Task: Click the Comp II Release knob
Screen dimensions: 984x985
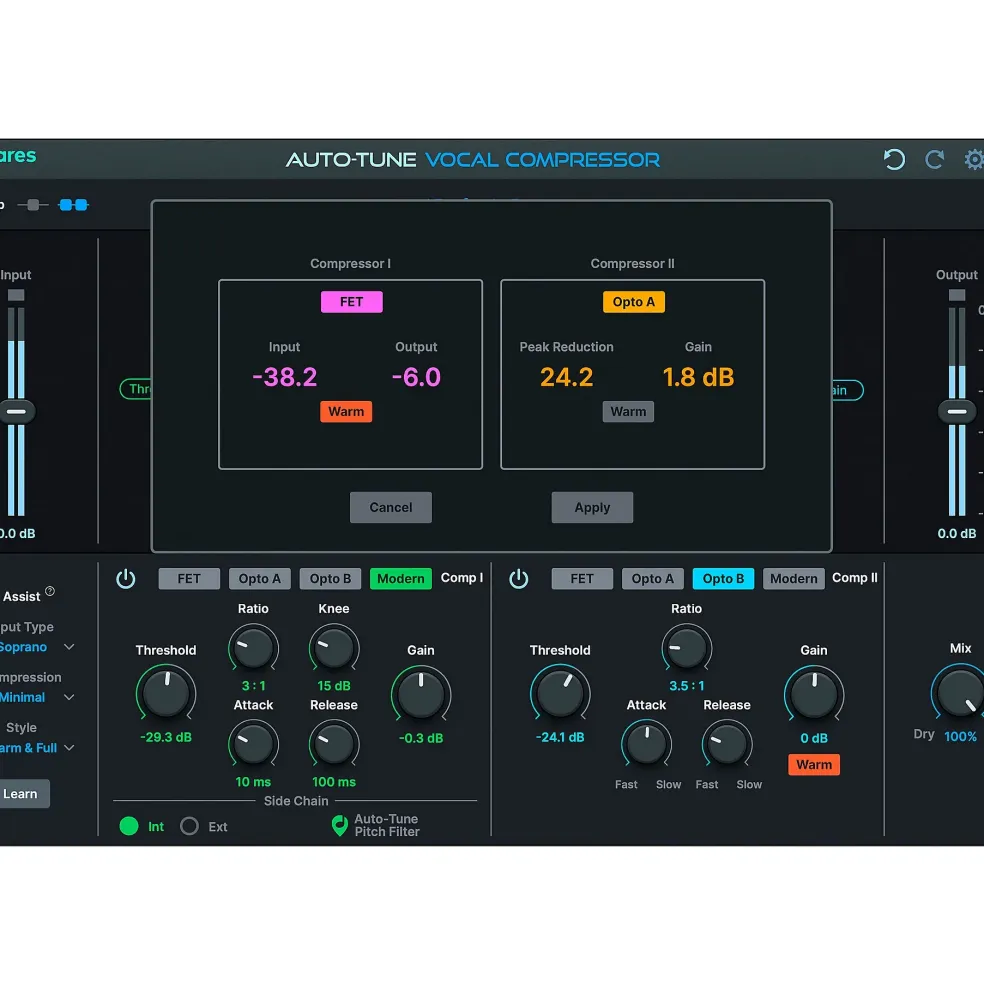Action: pos(726,744)
